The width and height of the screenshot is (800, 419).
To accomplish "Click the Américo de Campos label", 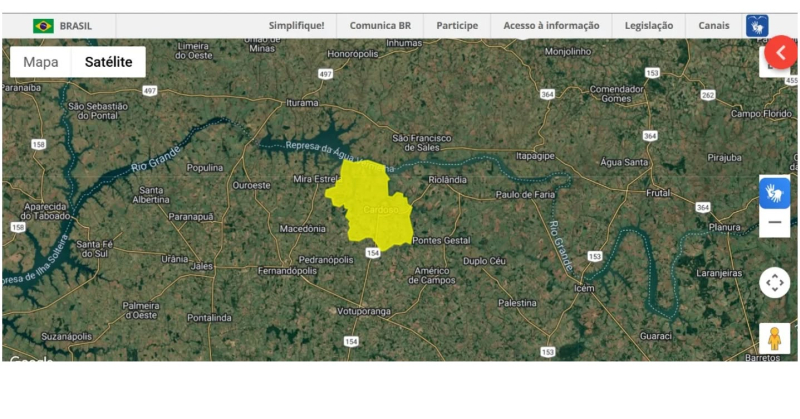I will (x=432, y=276).
